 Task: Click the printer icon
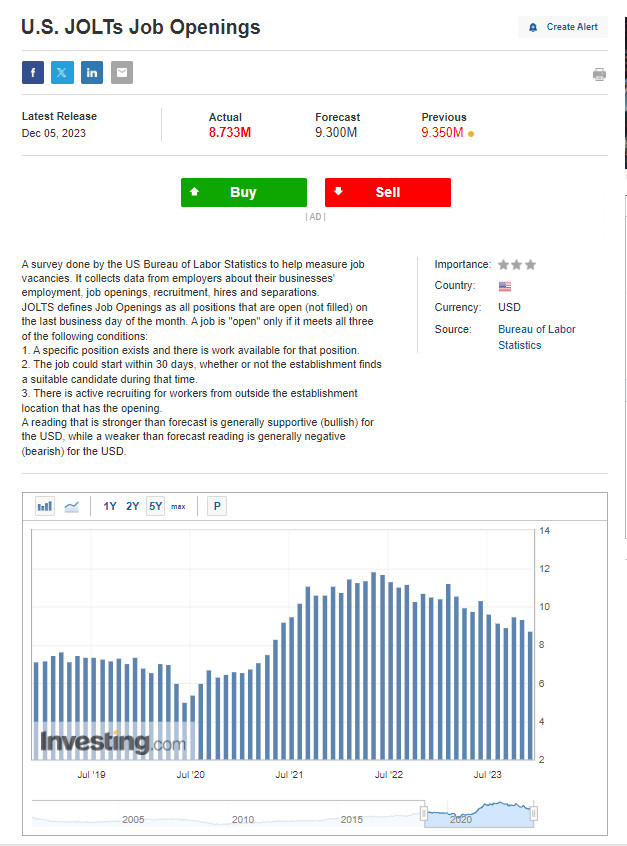599,74
